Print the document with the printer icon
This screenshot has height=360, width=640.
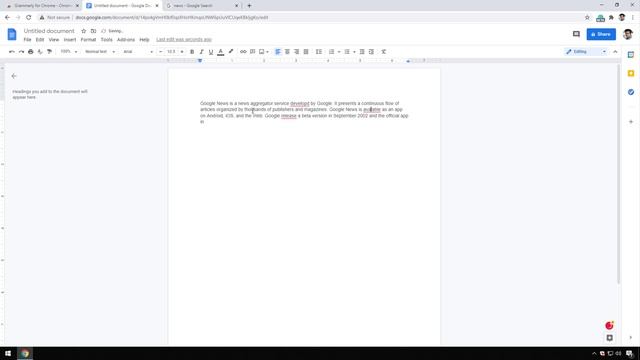tap(31, 52)
